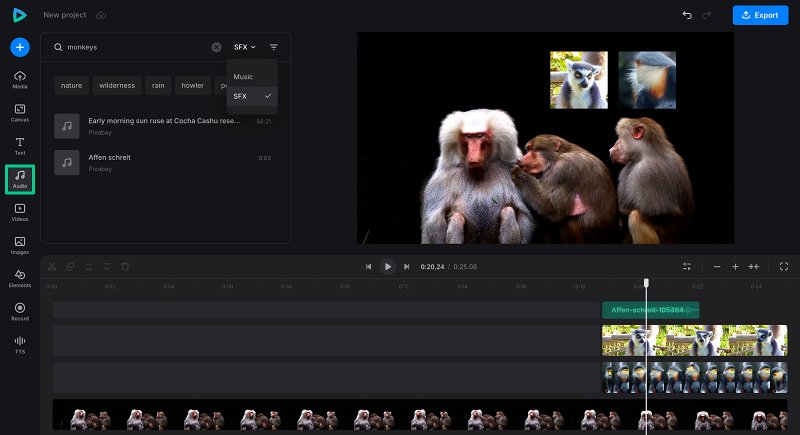
Task: Click the bring forward layer icon
Action: click(88, 267)
